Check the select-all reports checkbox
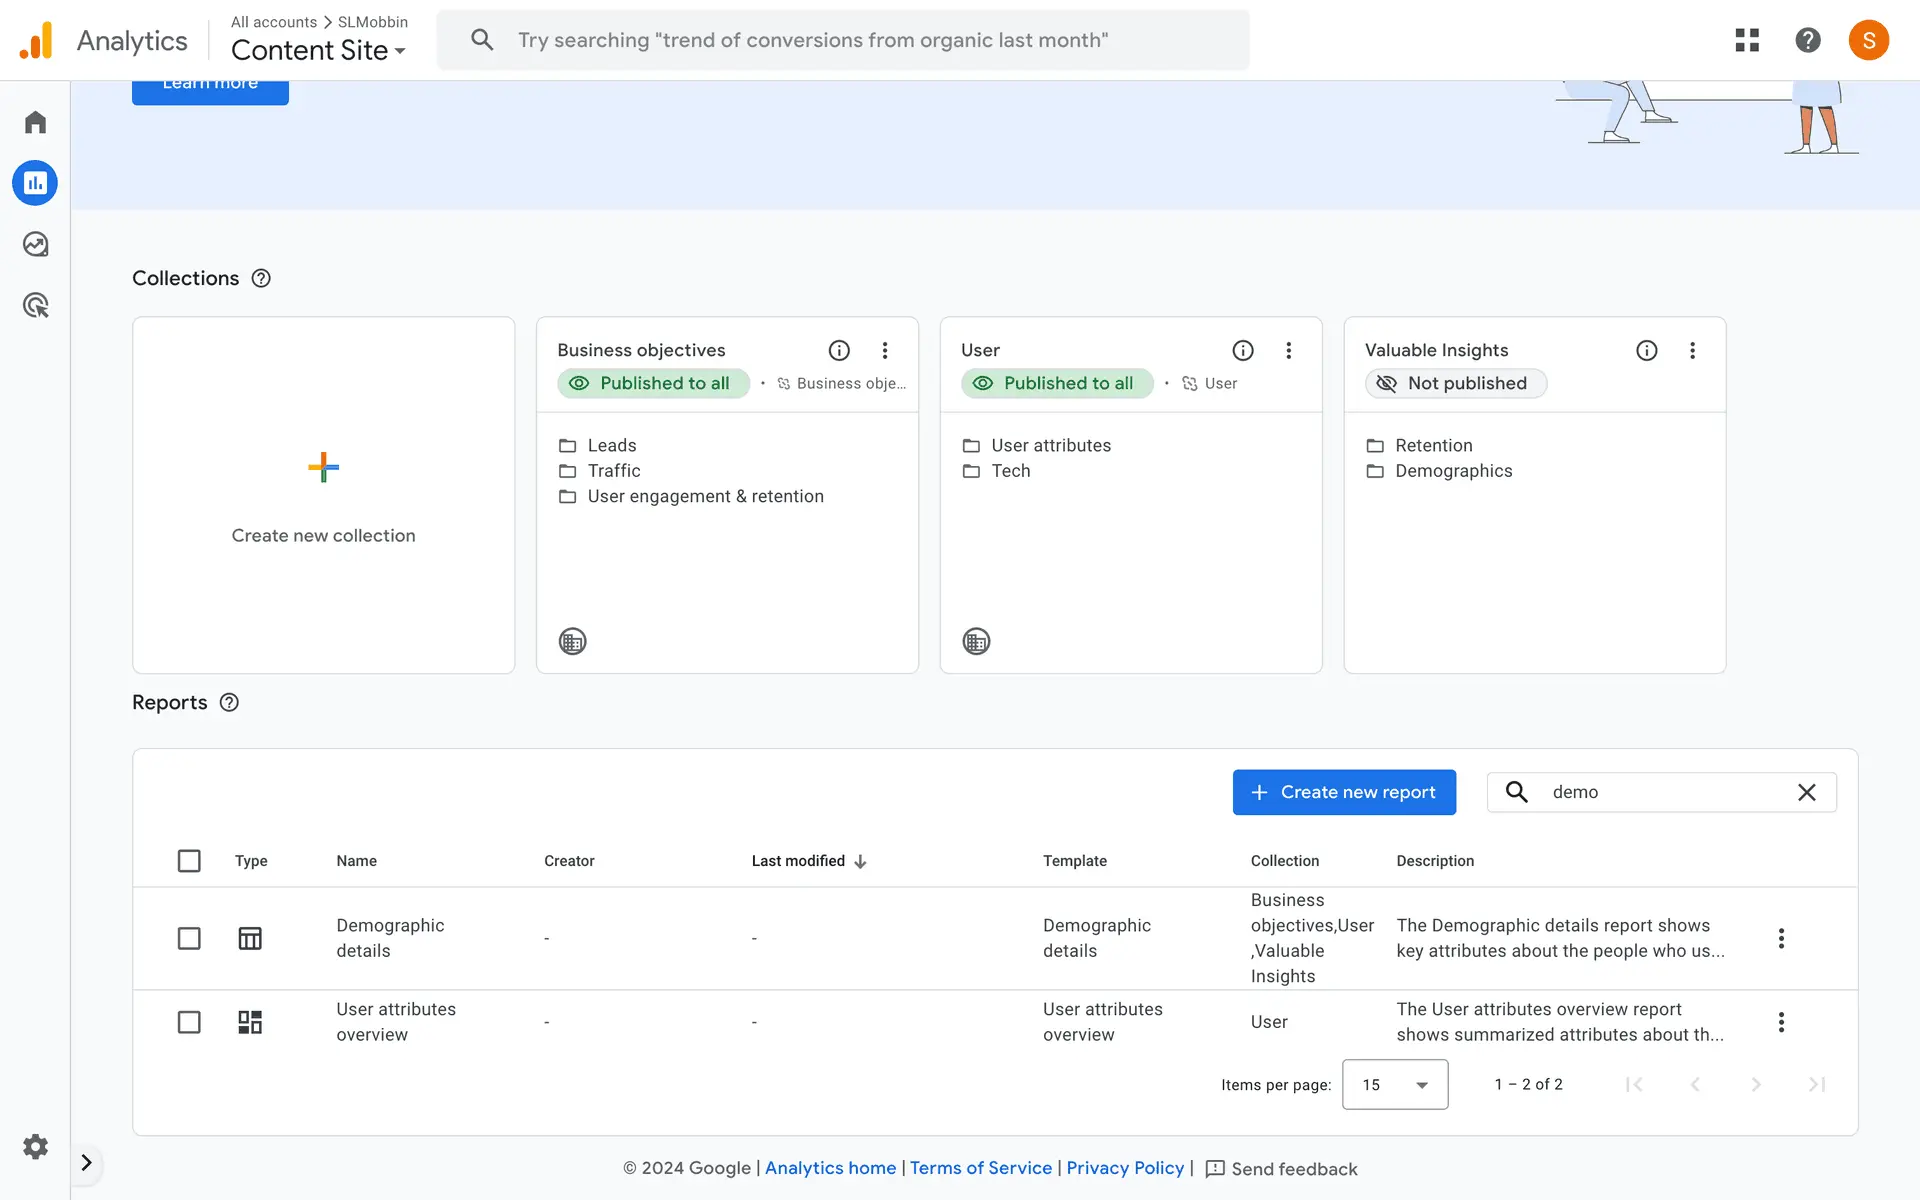Viewport: 1920px width, 1200px height. coord(189,861)
